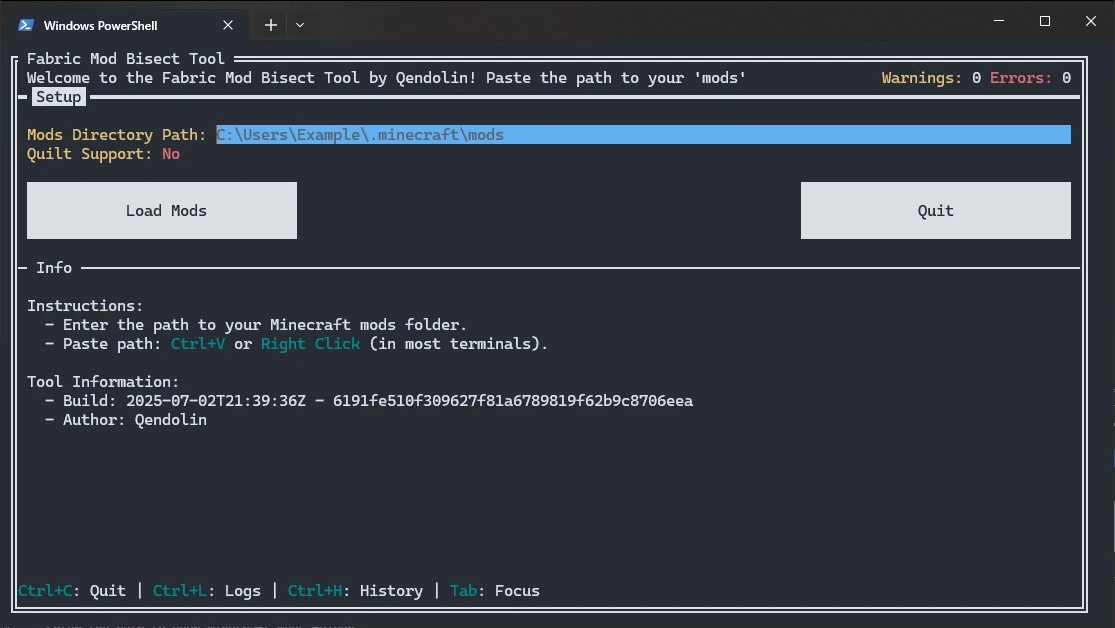Screen dimensions: 1115x628
Task: Click the 'Right Click' paste hint text
Action: click(x=310, y=344)
